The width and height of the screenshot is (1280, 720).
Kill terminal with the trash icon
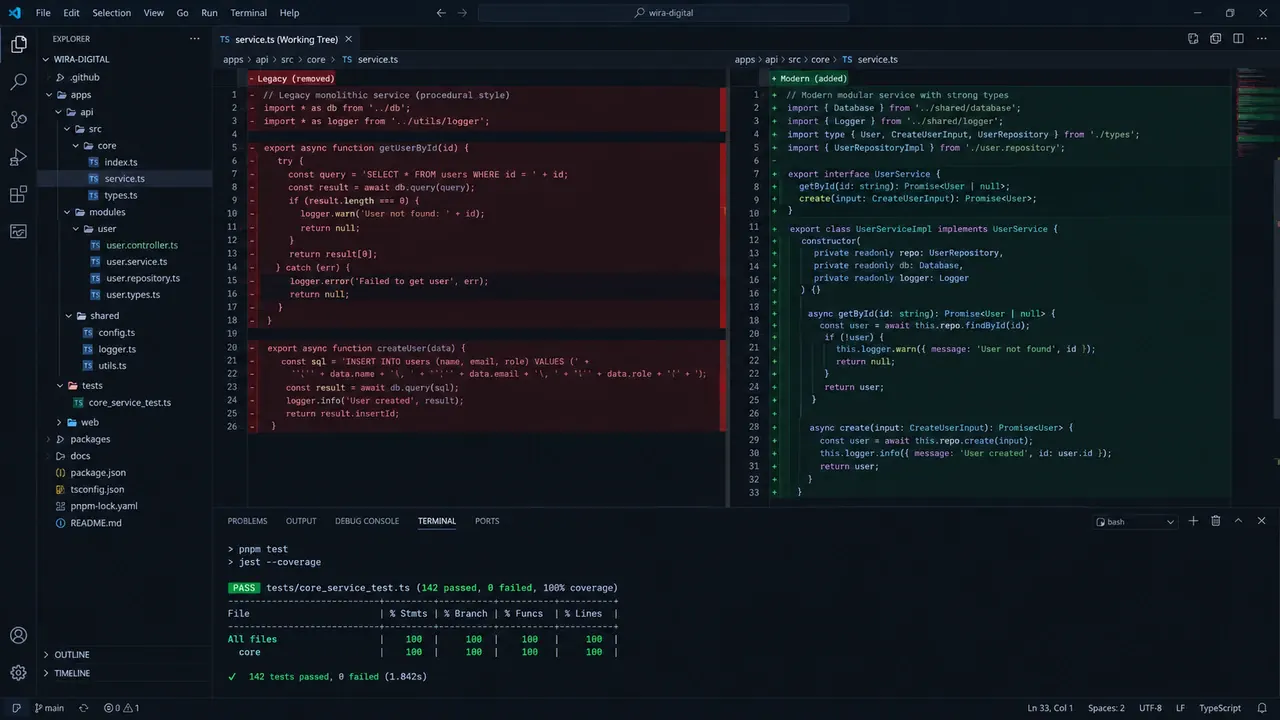tap(1216, 521)
